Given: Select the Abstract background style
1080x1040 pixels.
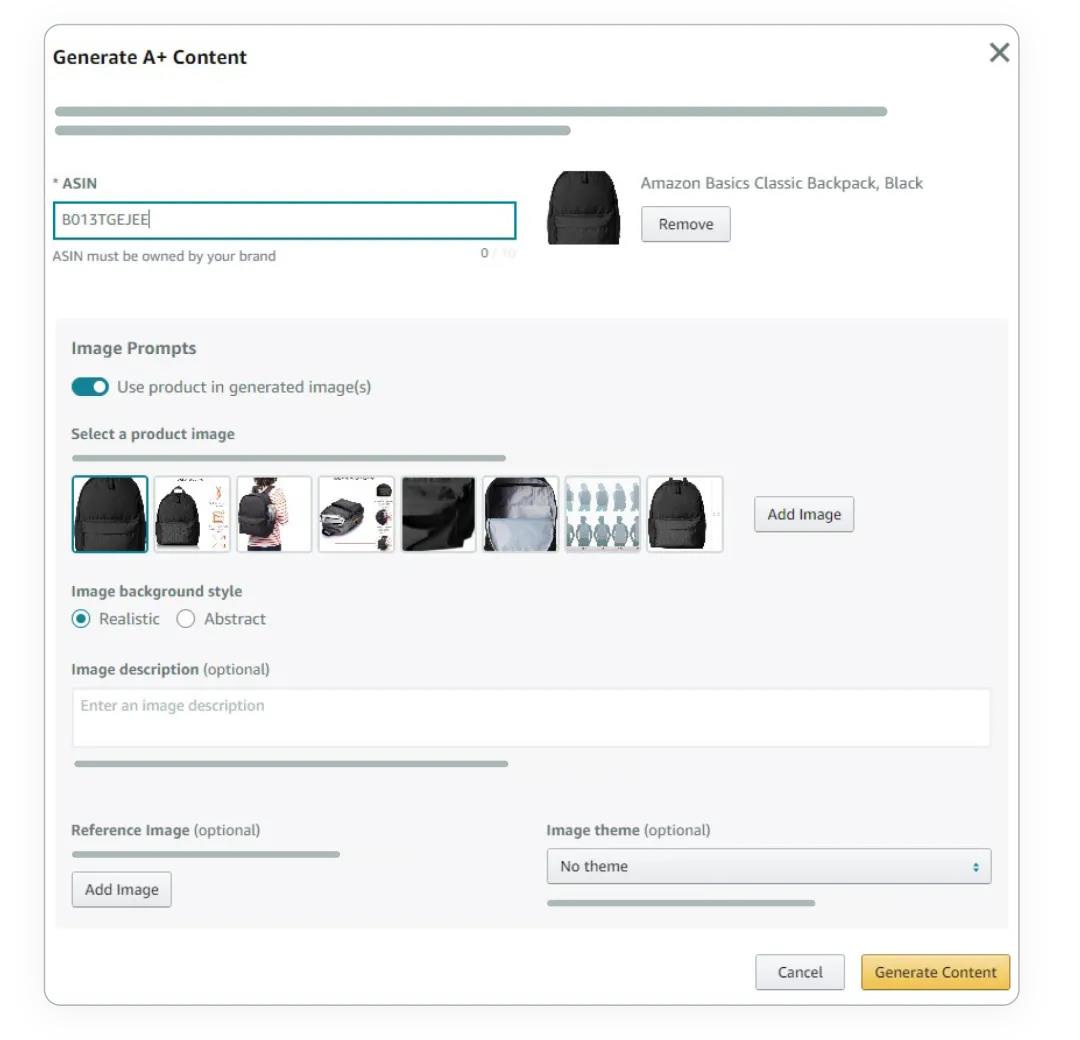Looking at the screenshot, I should point(186,619).
